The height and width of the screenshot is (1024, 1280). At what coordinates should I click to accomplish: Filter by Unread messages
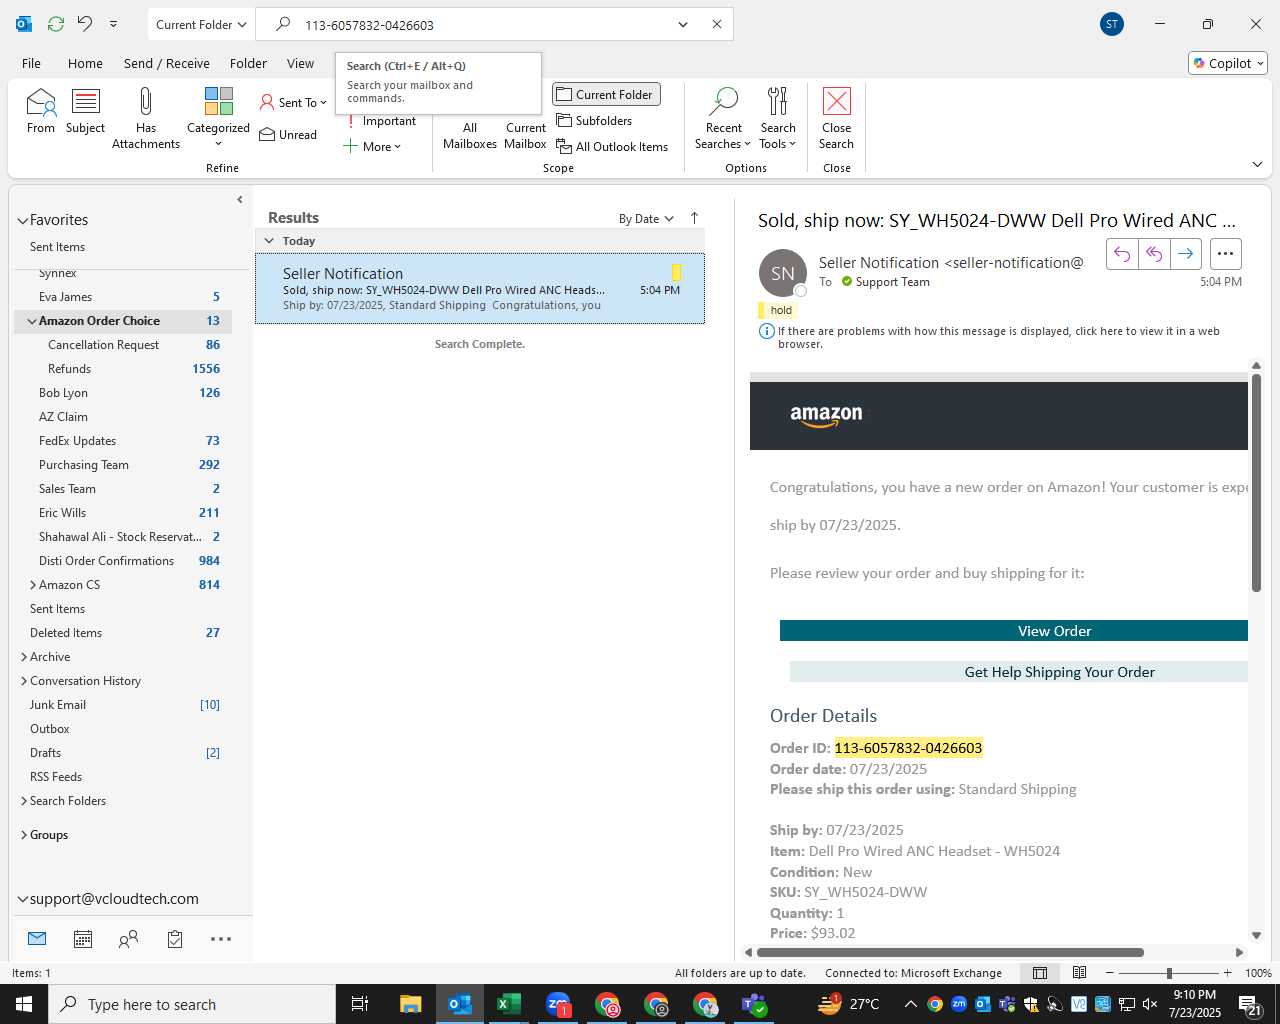tap(288, 135)
